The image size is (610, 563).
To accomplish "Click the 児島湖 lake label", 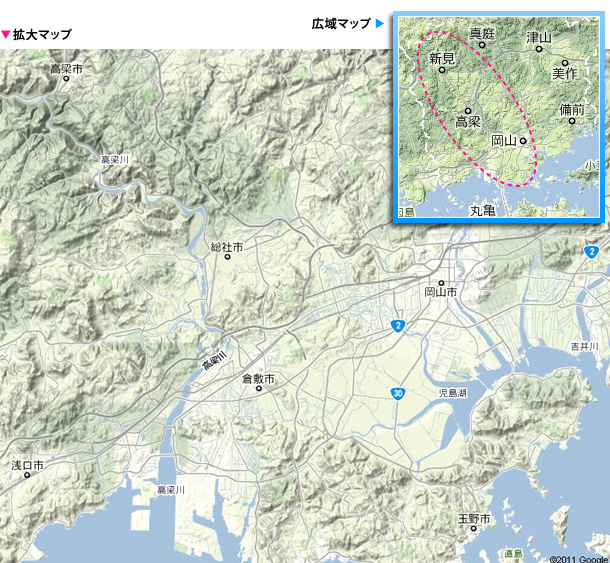I will 454,394.
